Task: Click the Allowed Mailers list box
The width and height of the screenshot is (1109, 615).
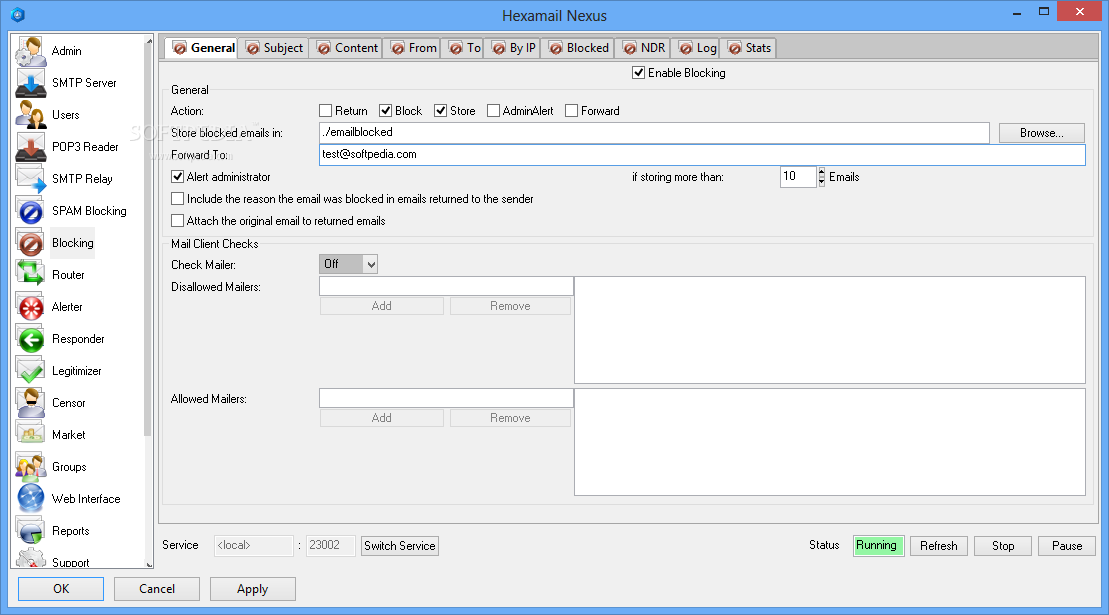Action: tap(830, 442)
